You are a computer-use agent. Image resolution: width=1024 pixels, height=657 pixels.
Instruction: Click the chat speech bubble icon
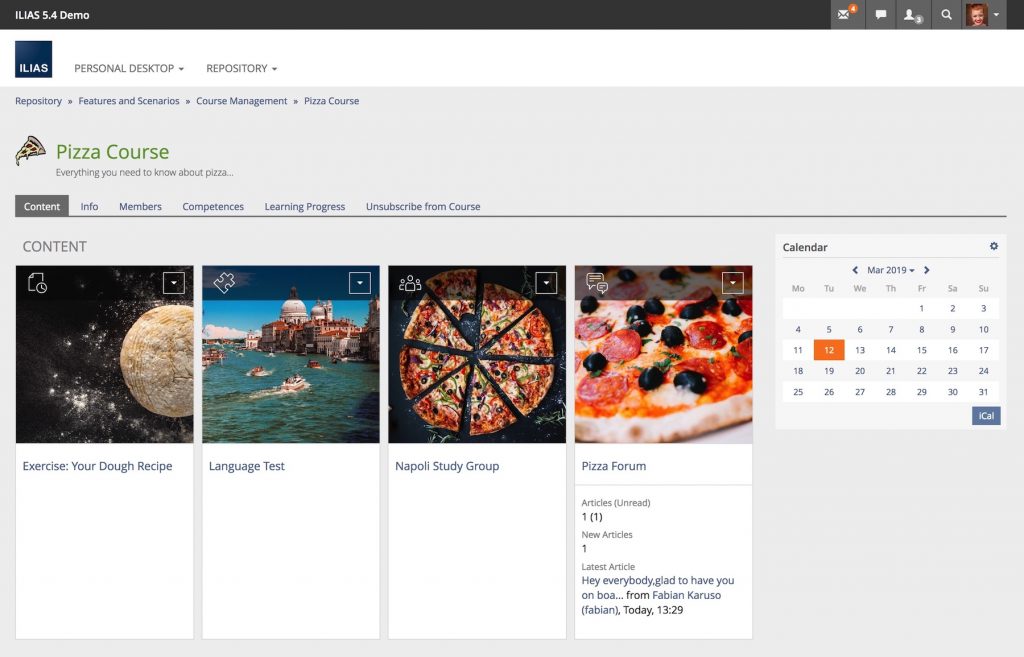point(881,15)
